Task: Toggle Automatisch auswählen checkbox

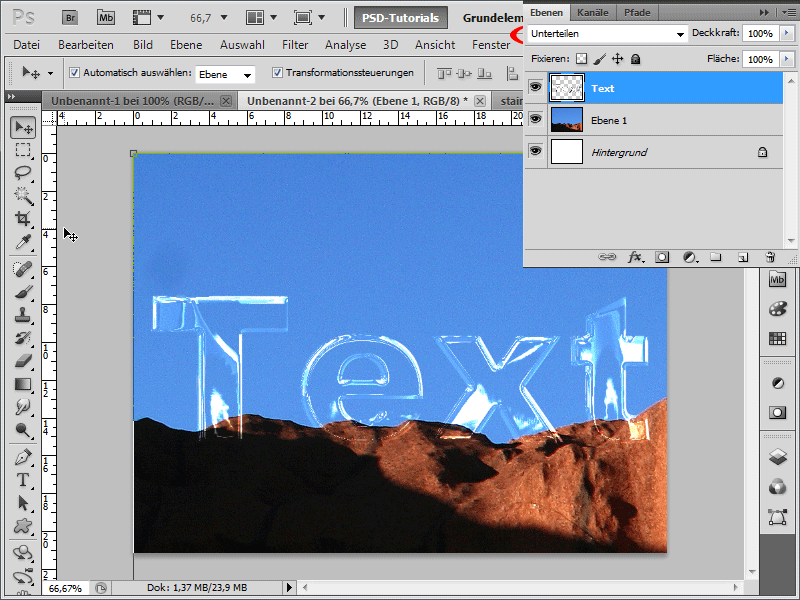Action: [74, 72]
